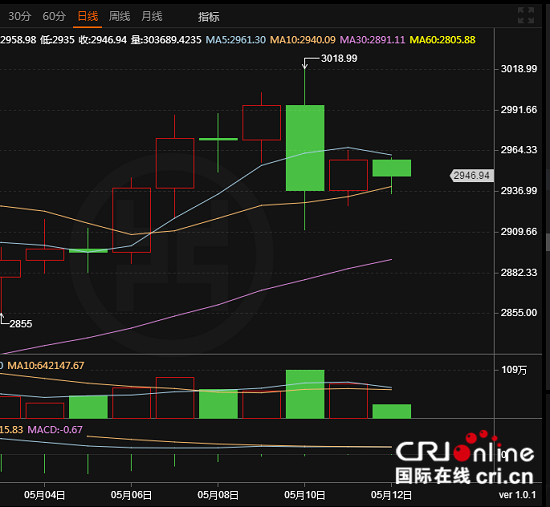Click the MA60:2805.88 legend label
This screenshot has height=507, width=550.
[x=442, y=40]
